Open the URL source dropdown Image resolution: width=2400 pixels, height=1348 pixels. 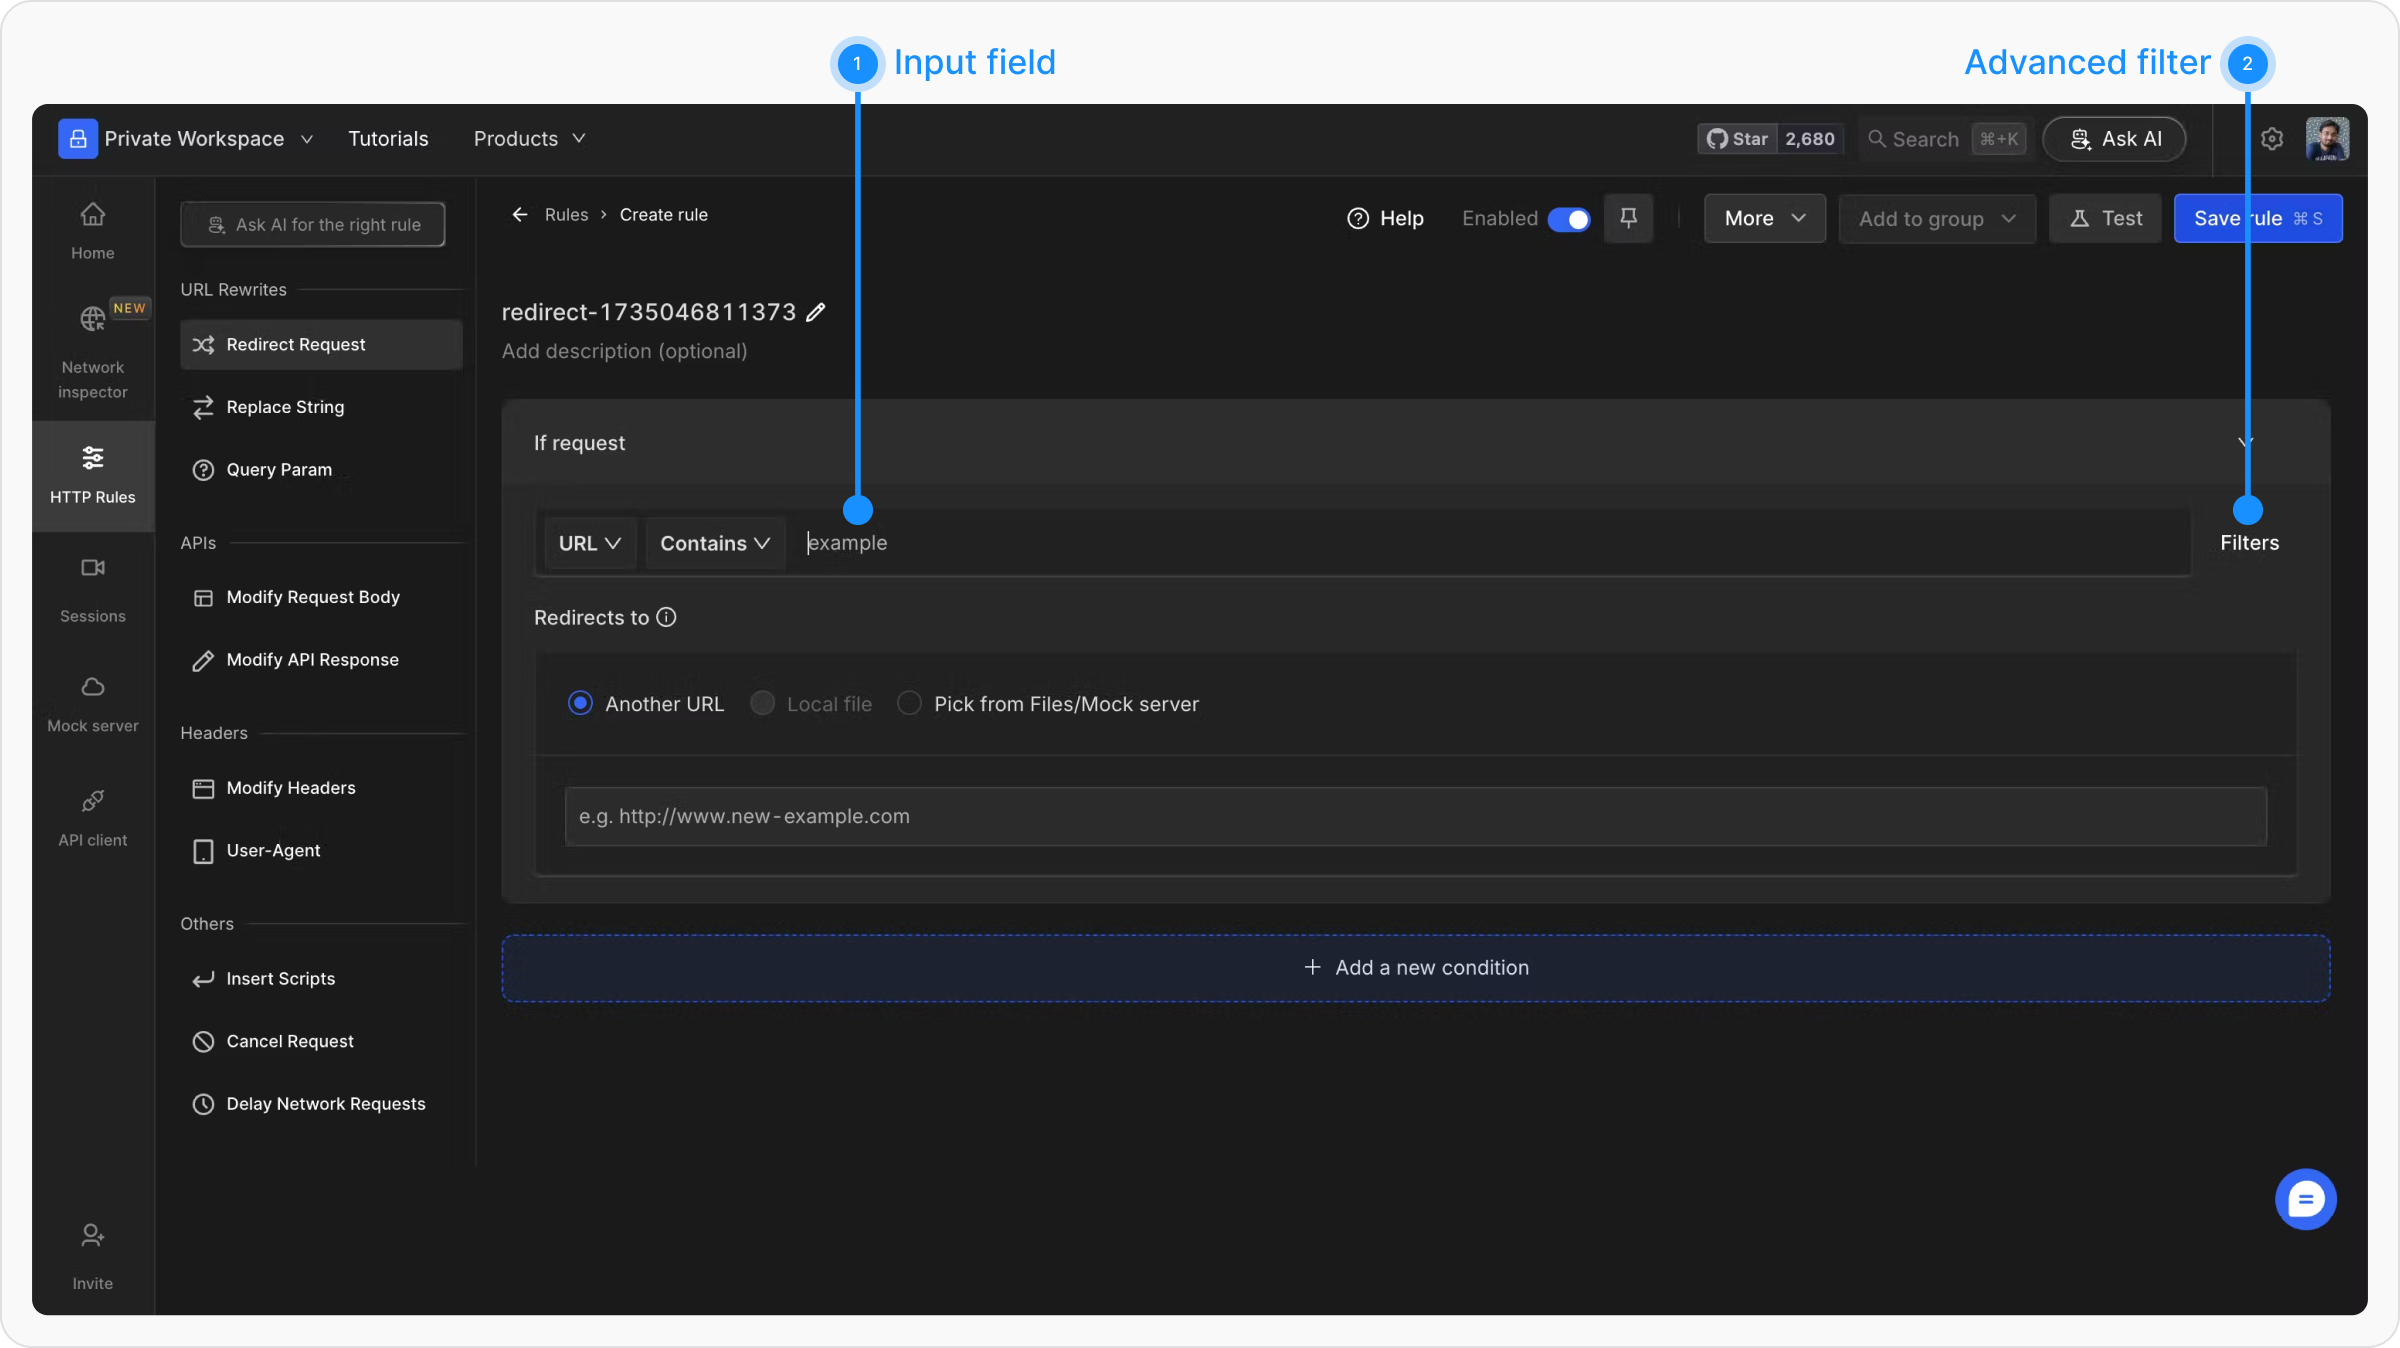(589, 543)
